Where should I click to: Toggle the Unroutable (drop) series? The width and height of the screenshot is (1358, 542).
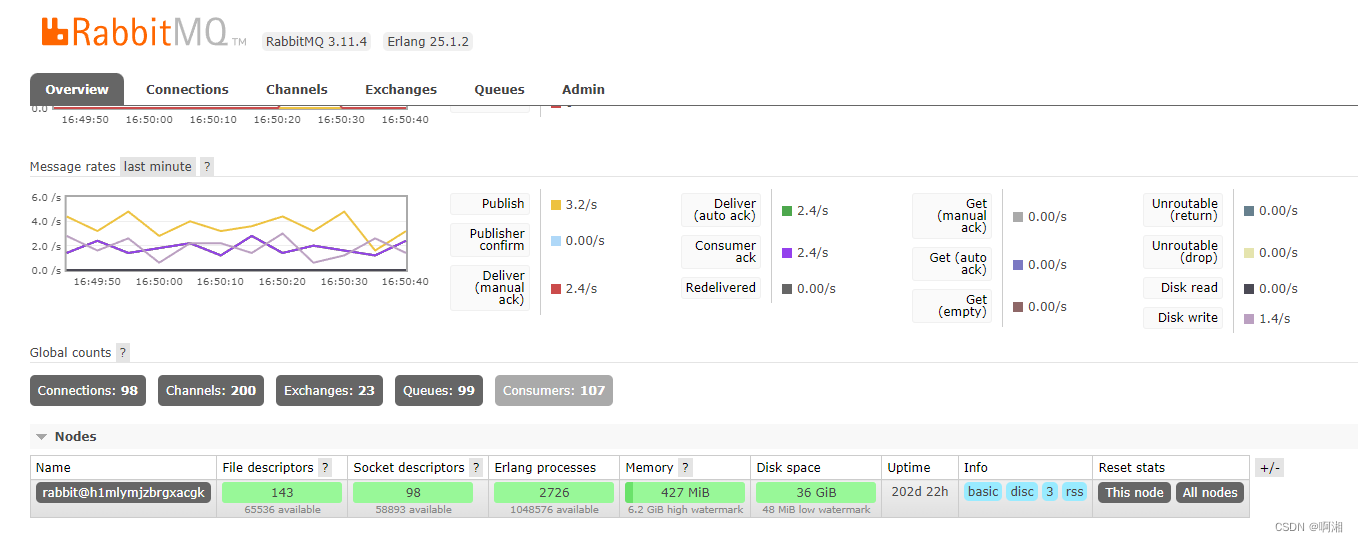click(1183, 252)
